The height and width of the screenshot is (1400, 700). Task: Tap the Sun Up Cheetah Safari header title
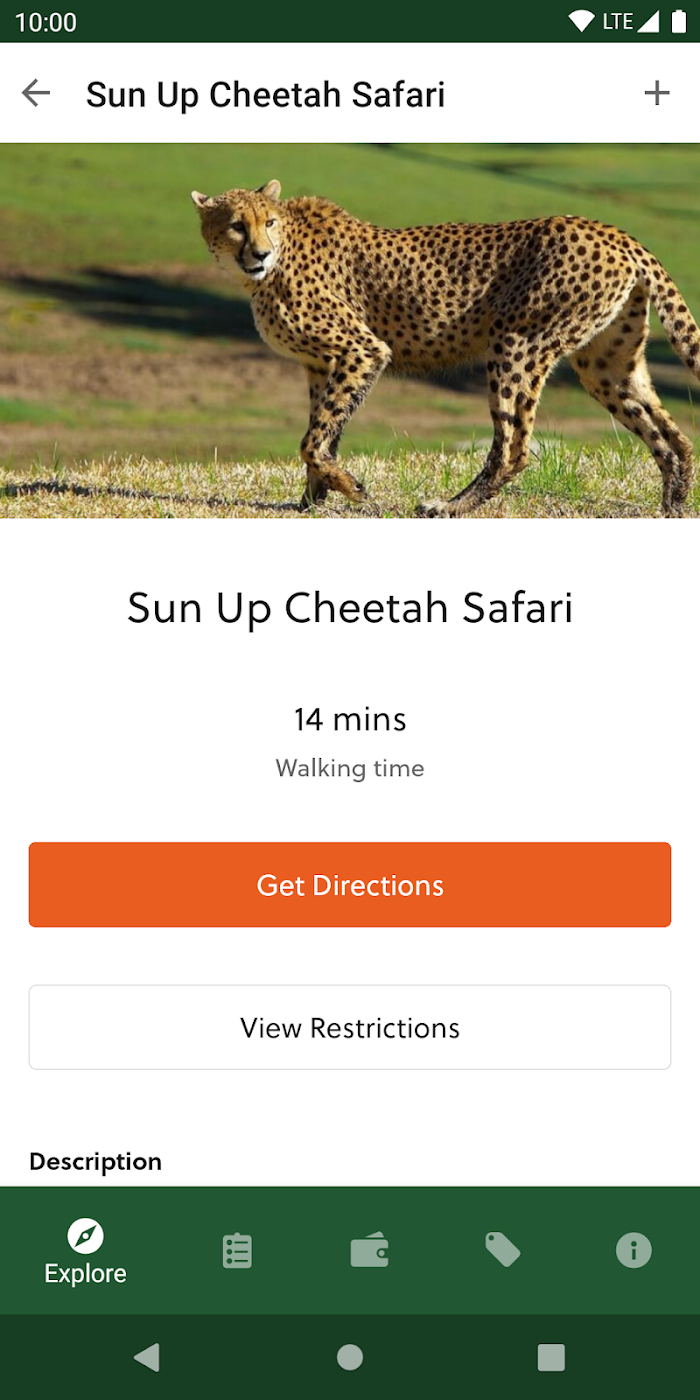(x=265, y=94)
